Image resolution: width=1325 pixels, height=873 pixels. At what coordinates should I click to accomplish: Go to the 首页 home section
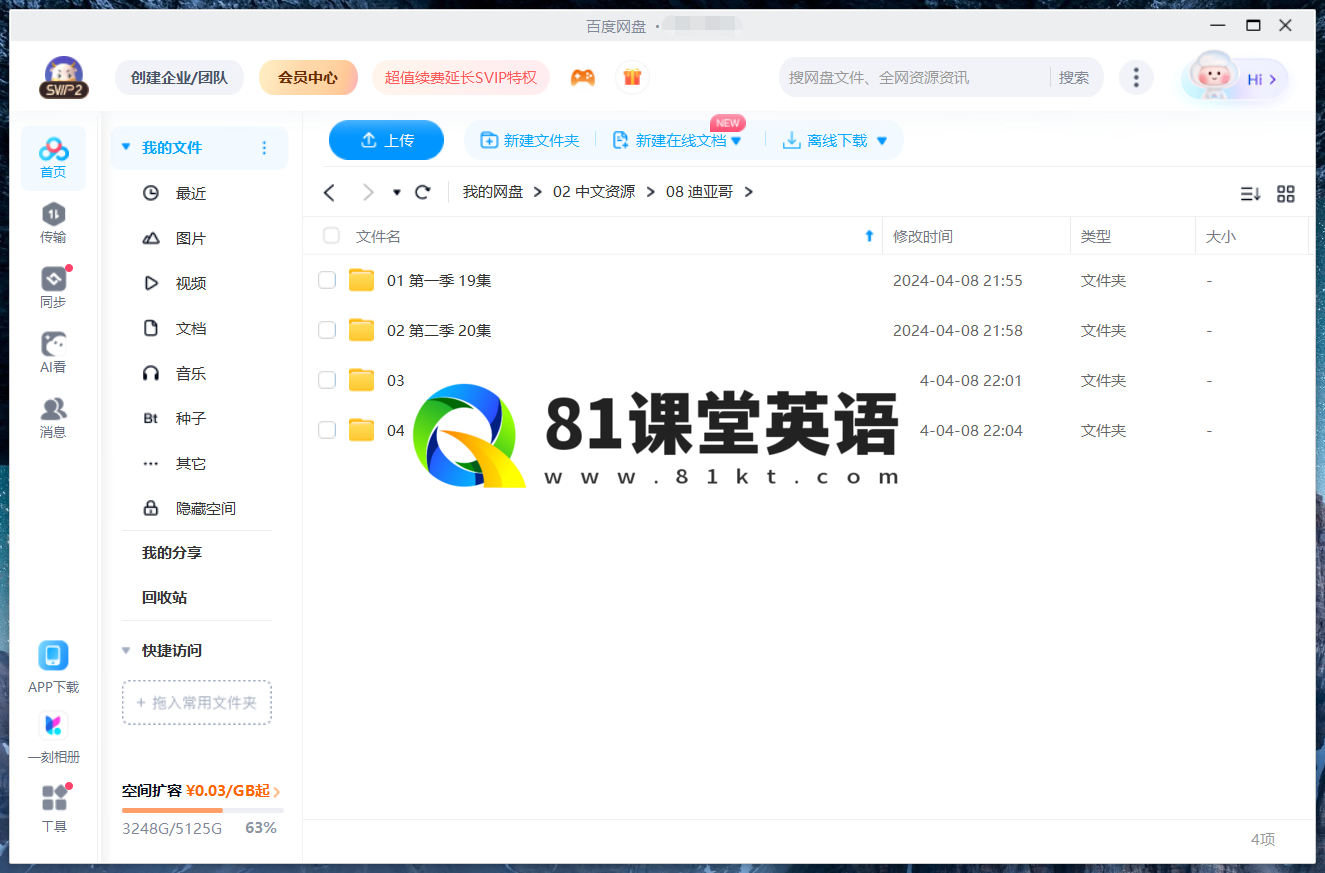point(54,158)
